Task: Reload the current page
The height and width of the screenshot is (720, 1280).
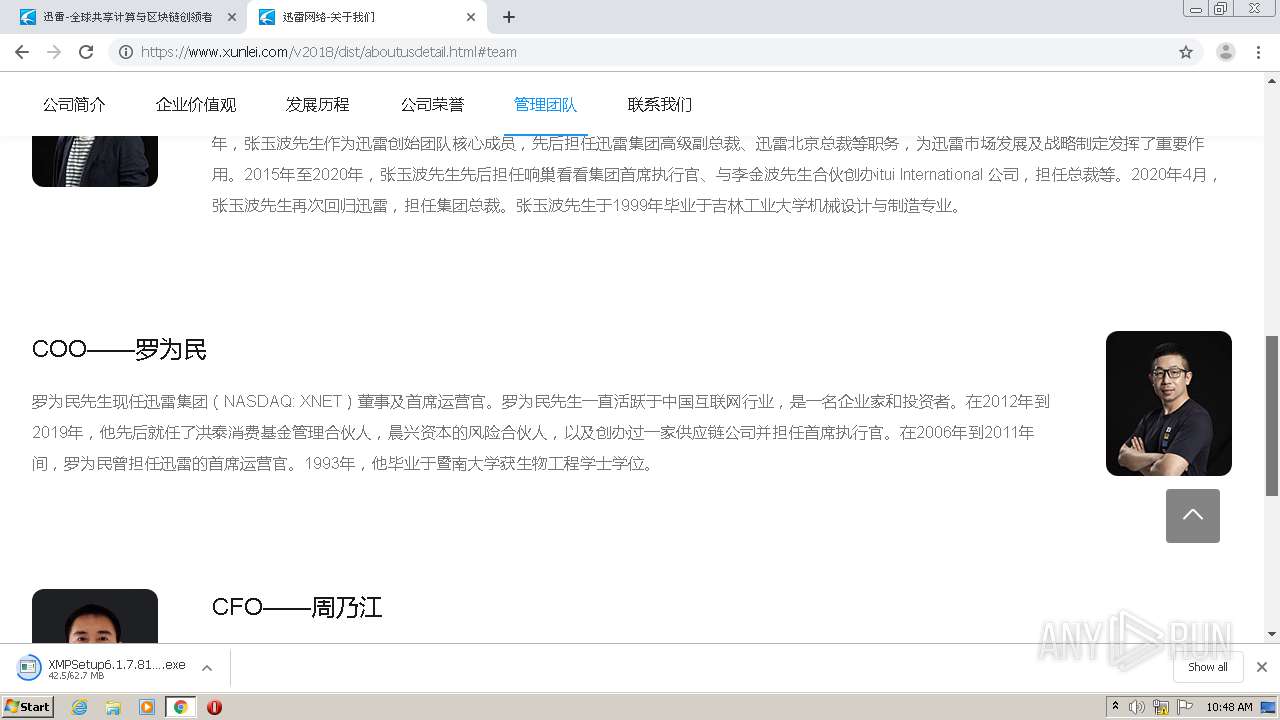Action: pyautogui.click(x=86, y=52)
